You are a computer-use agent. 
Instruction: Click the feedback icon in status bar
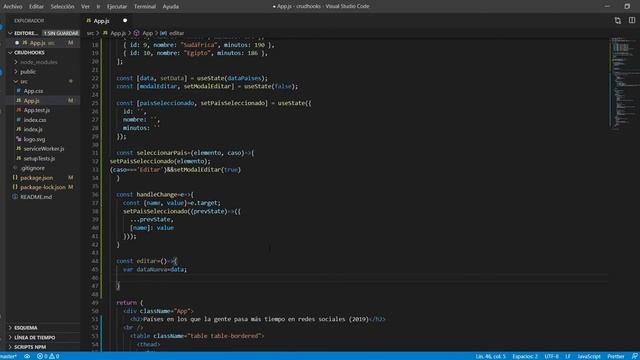point(635,356)
